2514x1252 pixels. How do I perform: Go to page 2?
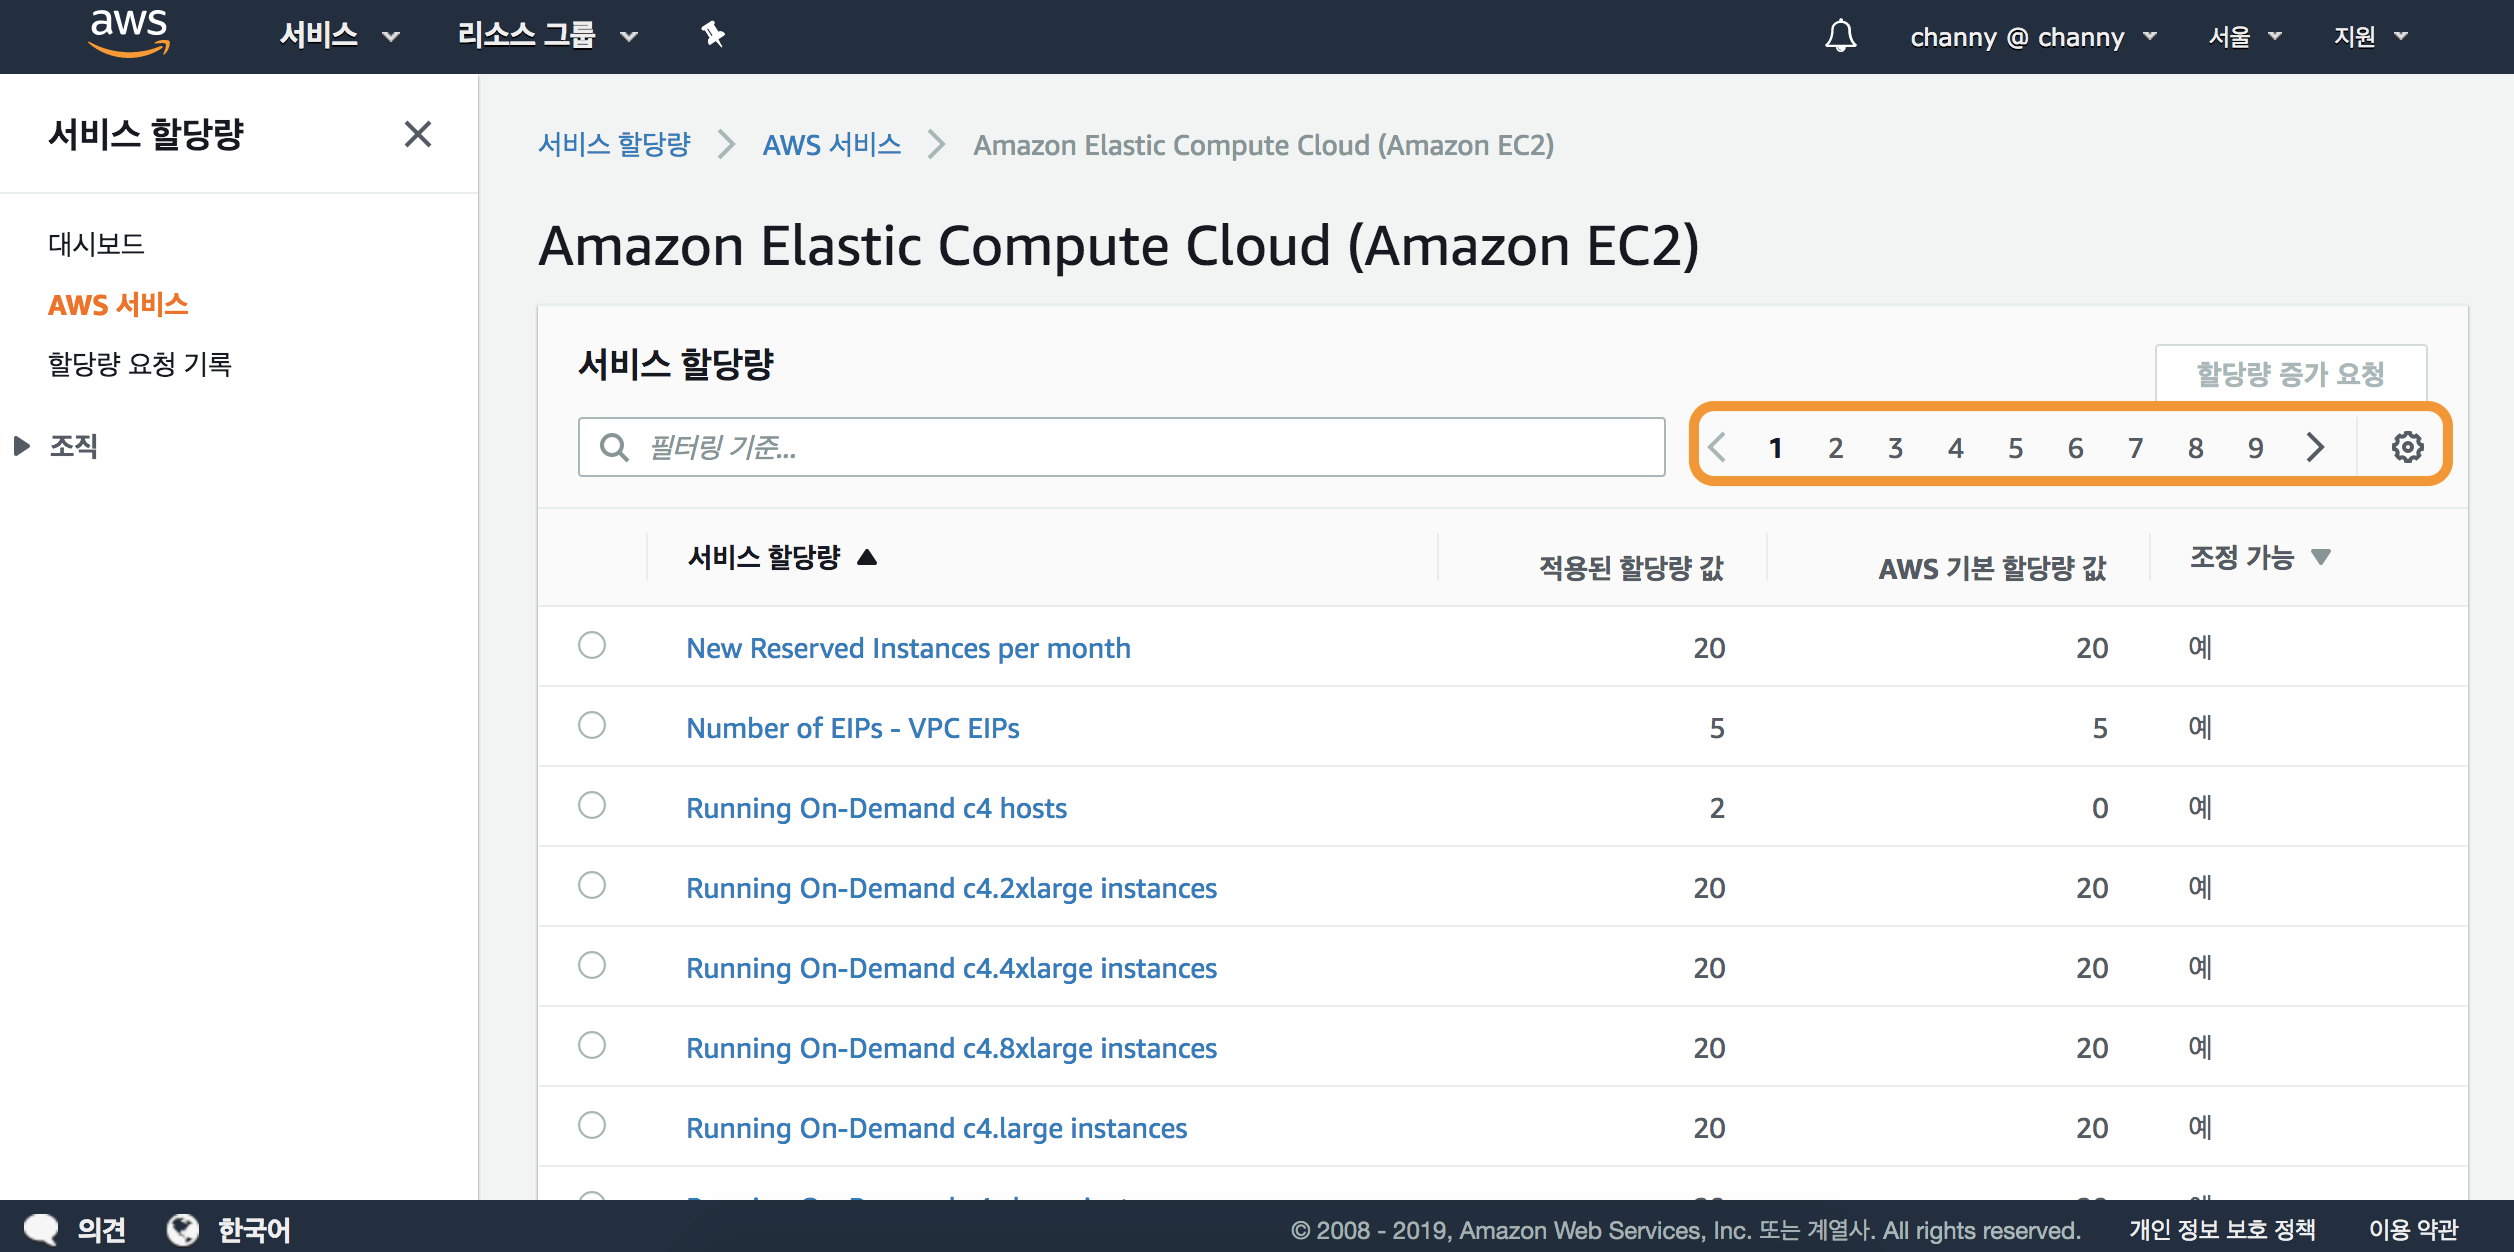pos(1835,448)
